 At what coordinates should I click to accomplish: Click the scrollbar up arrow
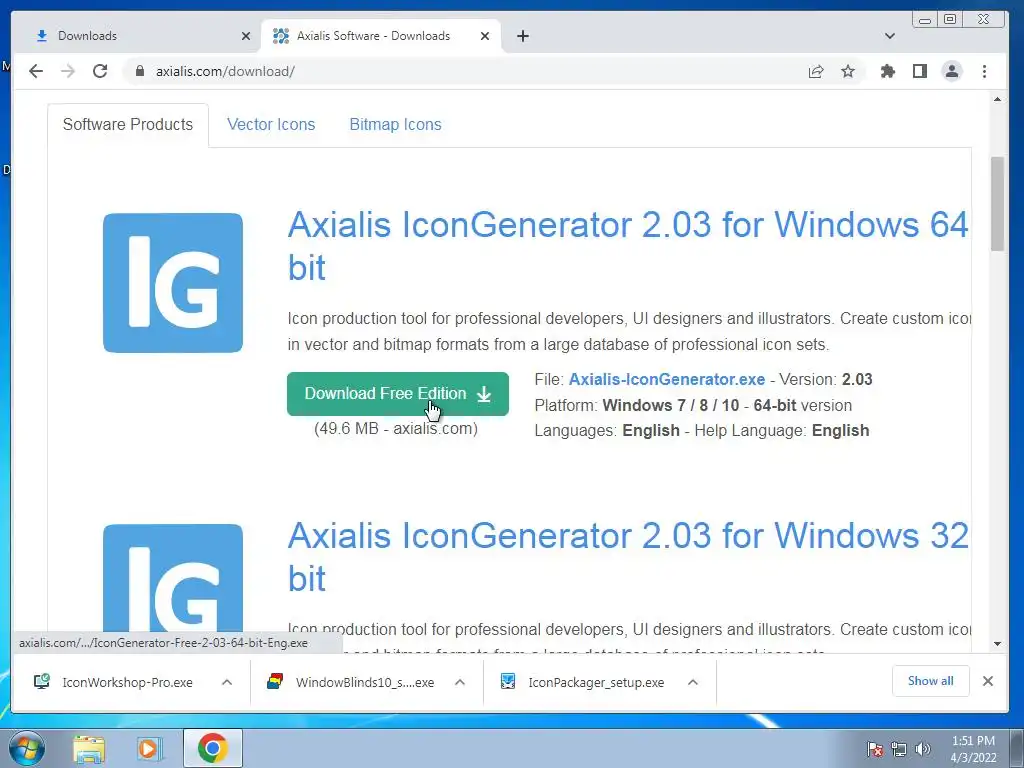point(997,99)
